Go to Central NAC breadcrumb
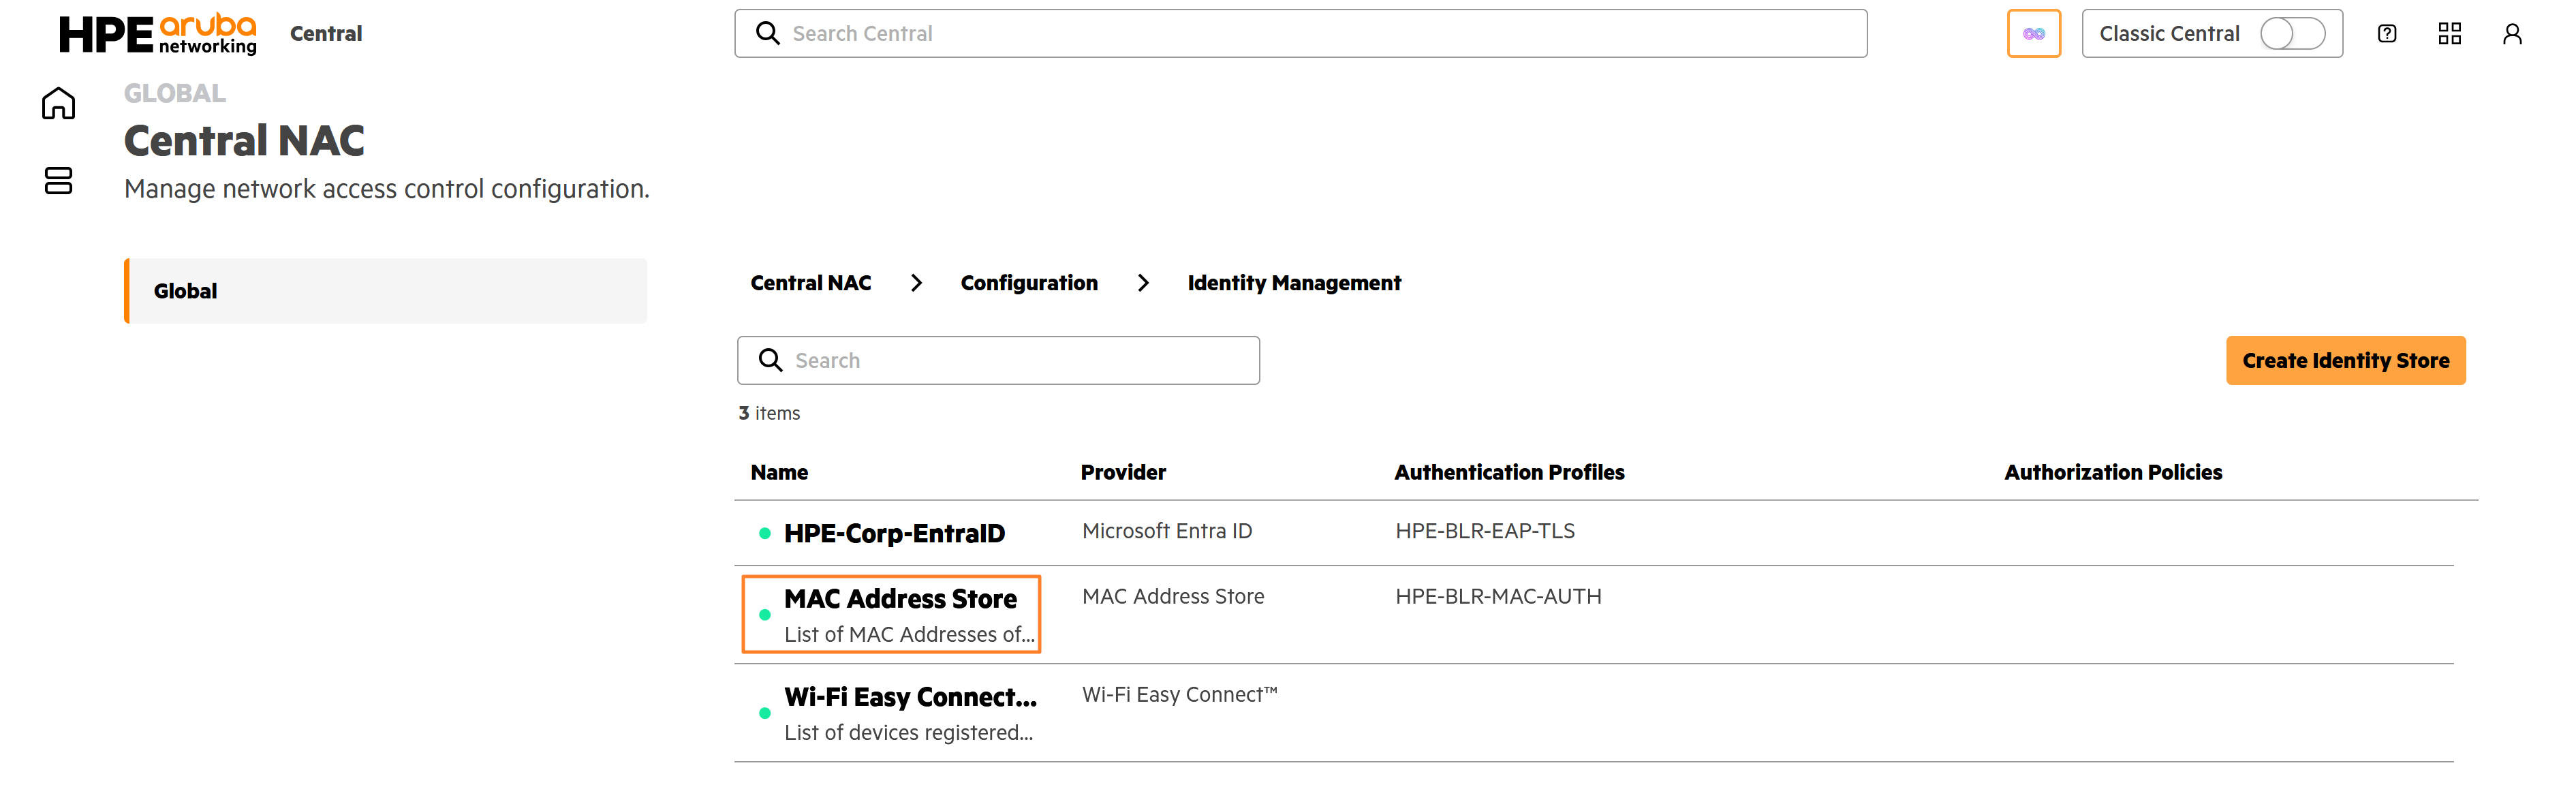The image size is (2576, 789). click(x=811, y=283)
